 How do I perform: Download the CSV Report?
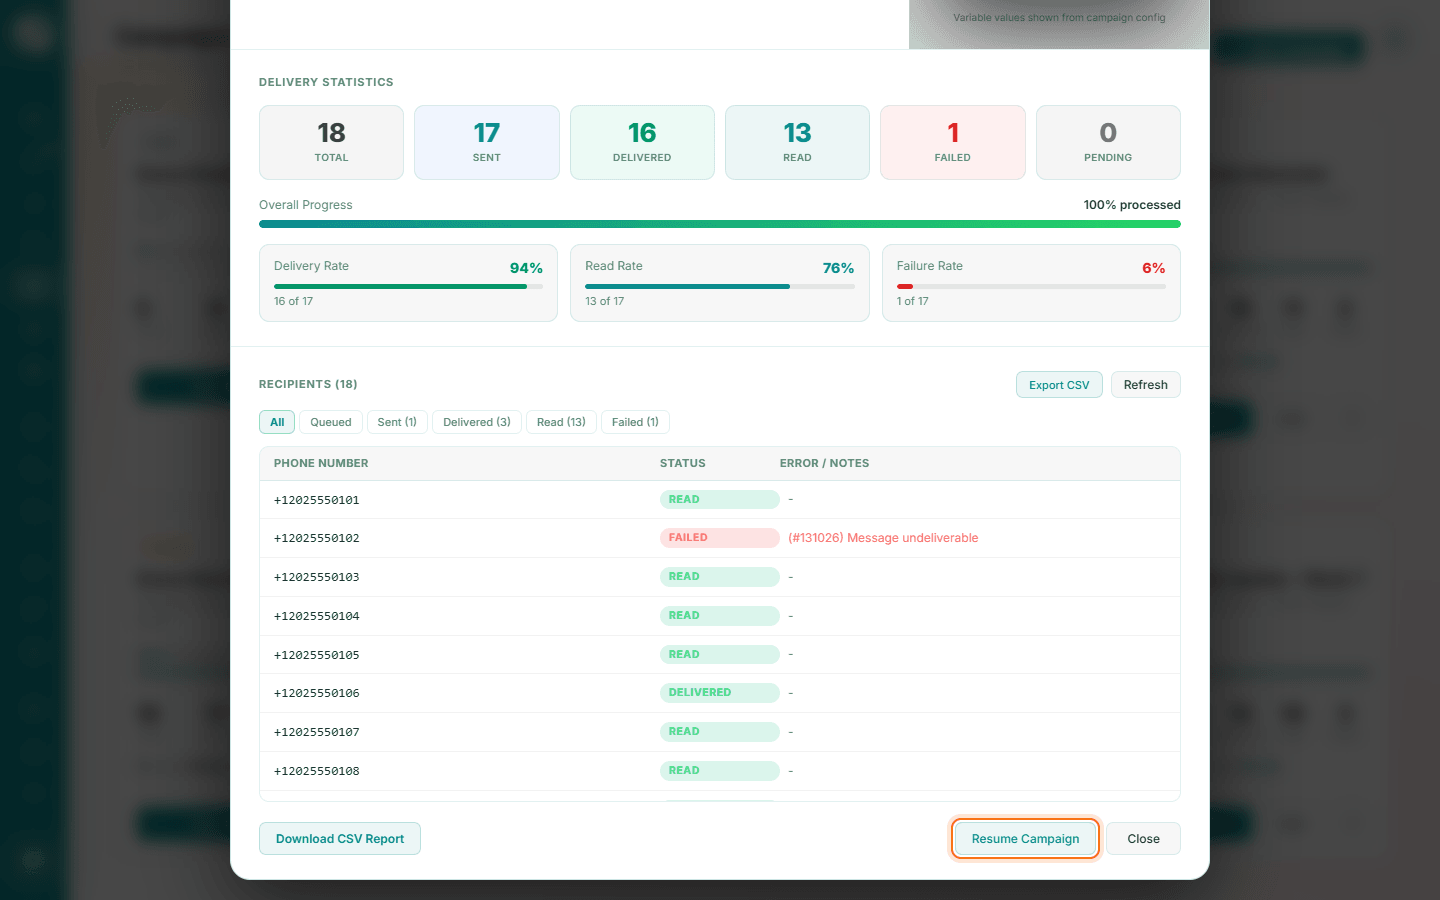click(340, 839)
